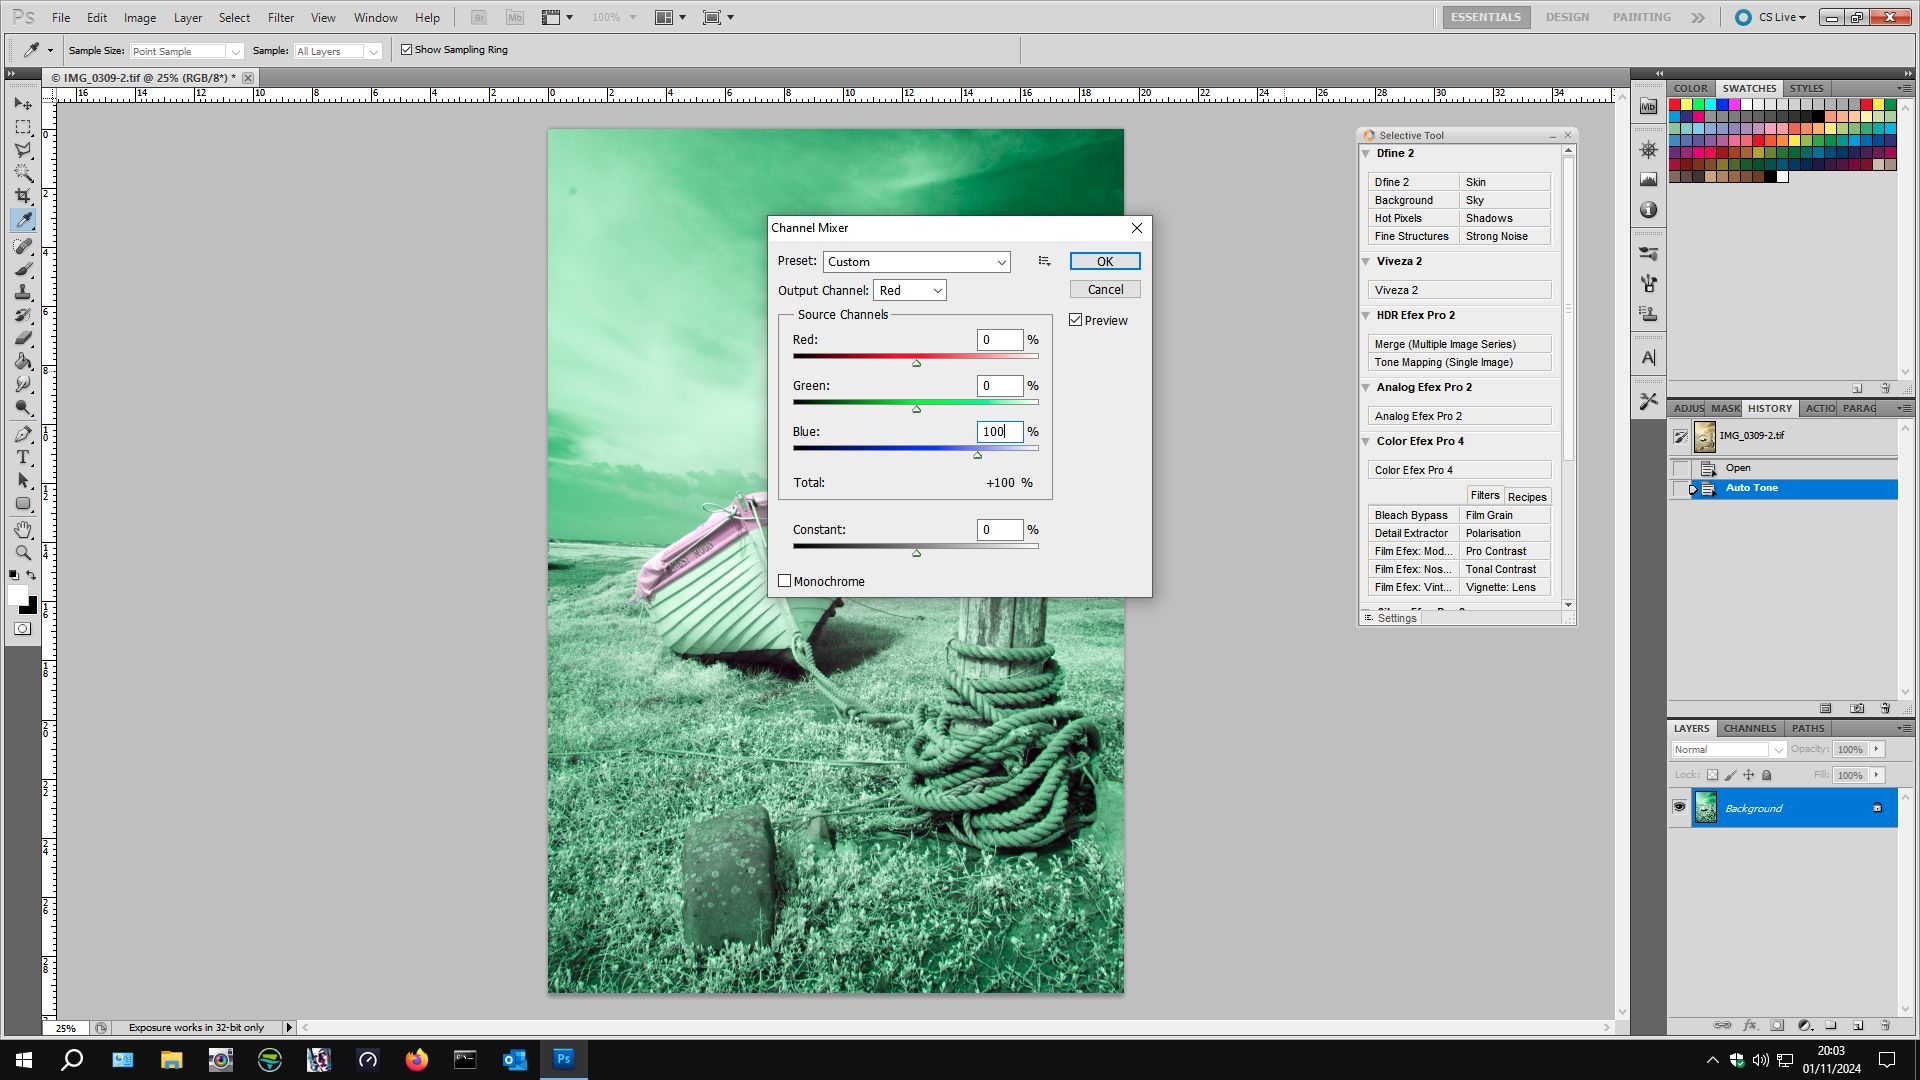The image size is (1920, 1080).
Task: Switch to the Channels tab
Action: click(1749, 728)
